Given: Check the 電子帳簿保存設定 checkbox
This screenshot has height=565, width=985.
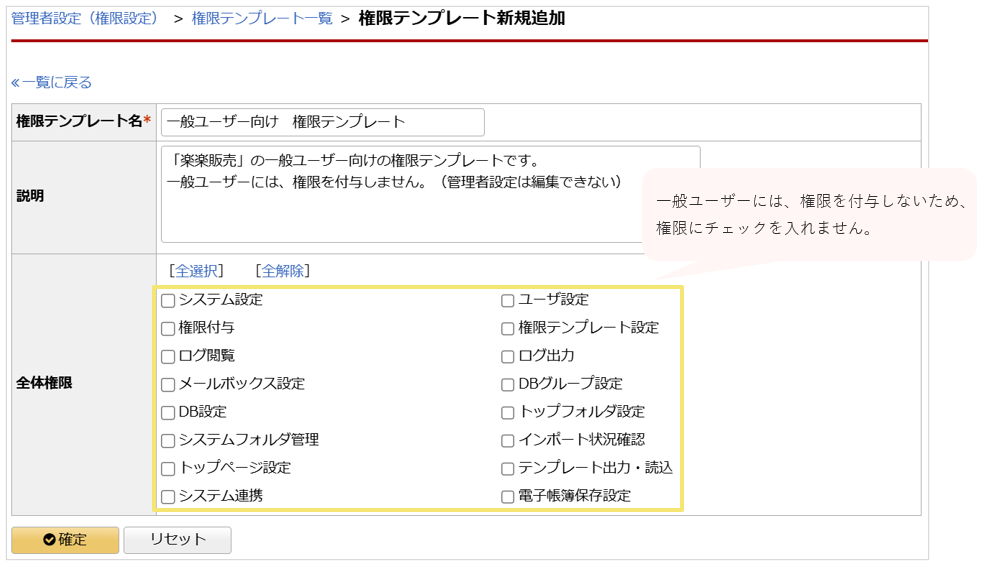Looking at the screenshot, I should pyautogui.click(x=508, y=496).
